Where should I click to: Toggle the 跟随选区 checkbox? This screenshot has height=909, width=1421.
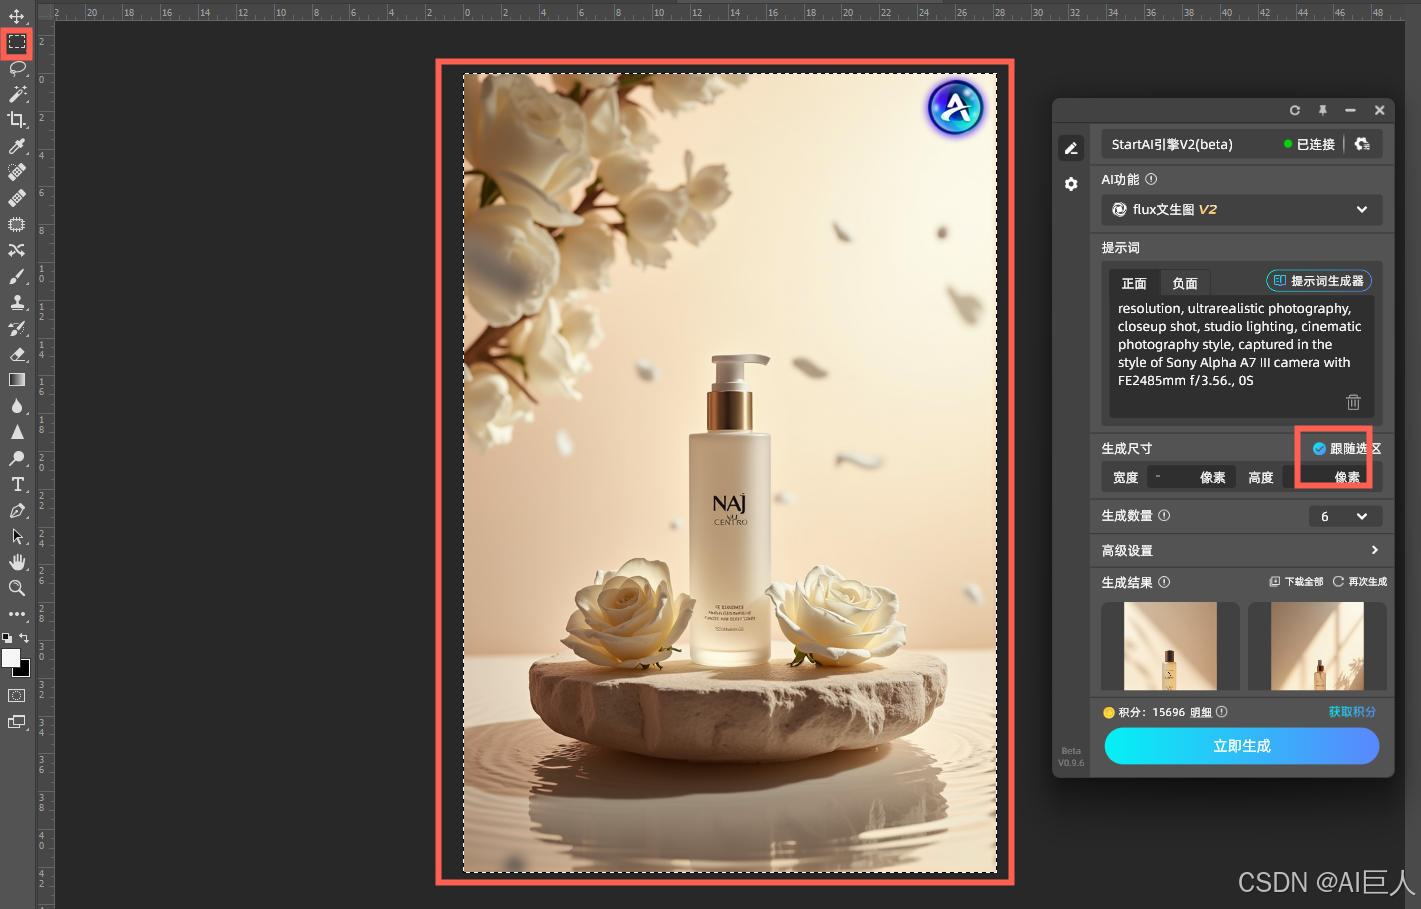pos(1319,449)
